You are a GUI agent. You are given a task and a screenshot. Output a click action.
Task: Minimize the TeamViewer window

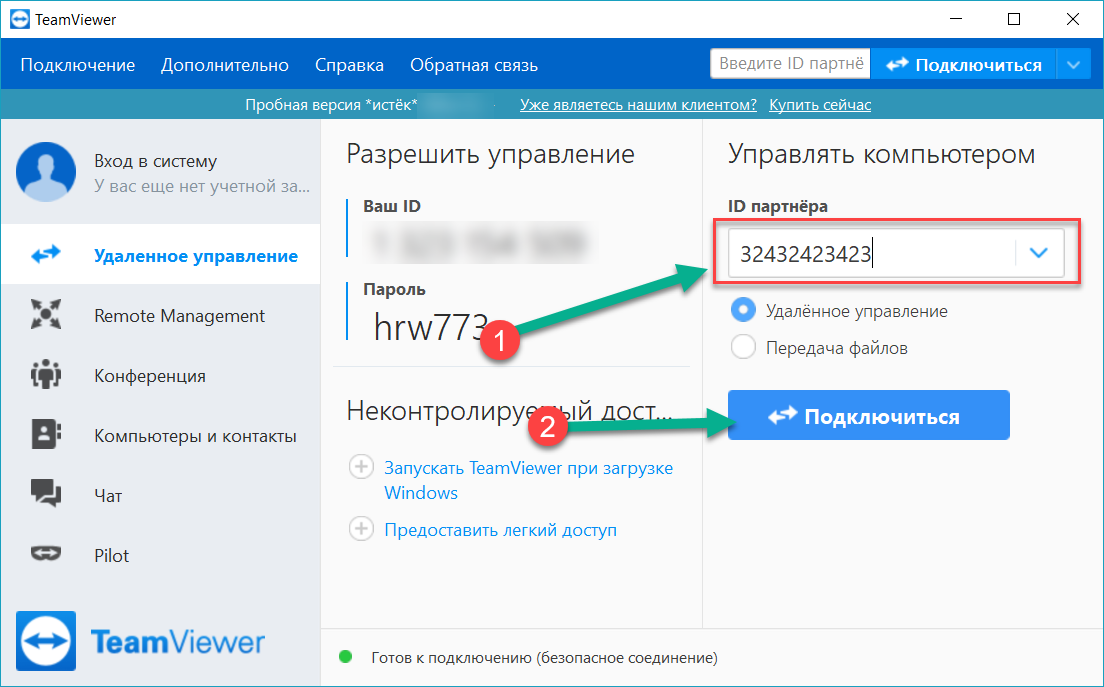[955, 19]
